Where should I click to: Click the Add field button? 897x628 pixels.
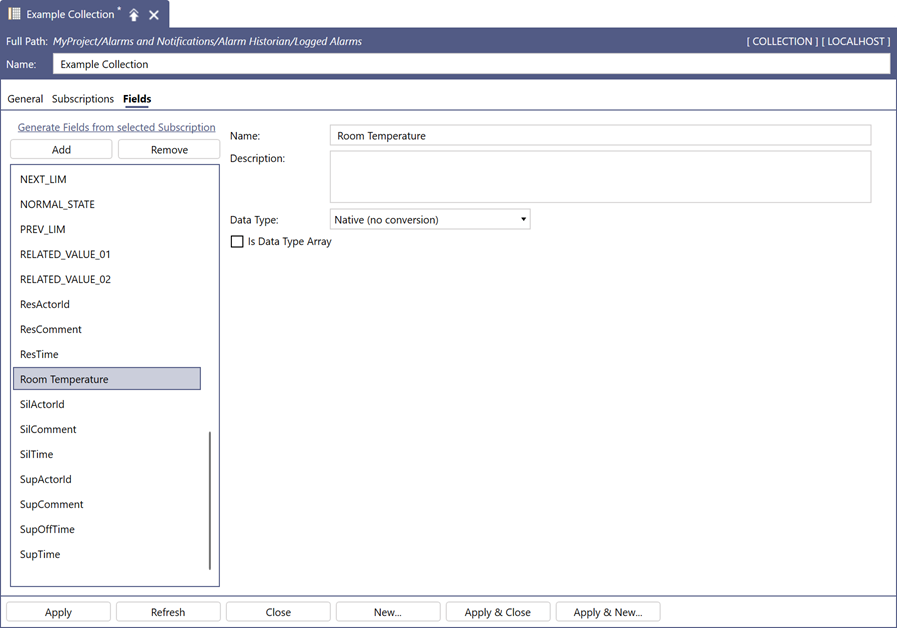pos(61,150)
